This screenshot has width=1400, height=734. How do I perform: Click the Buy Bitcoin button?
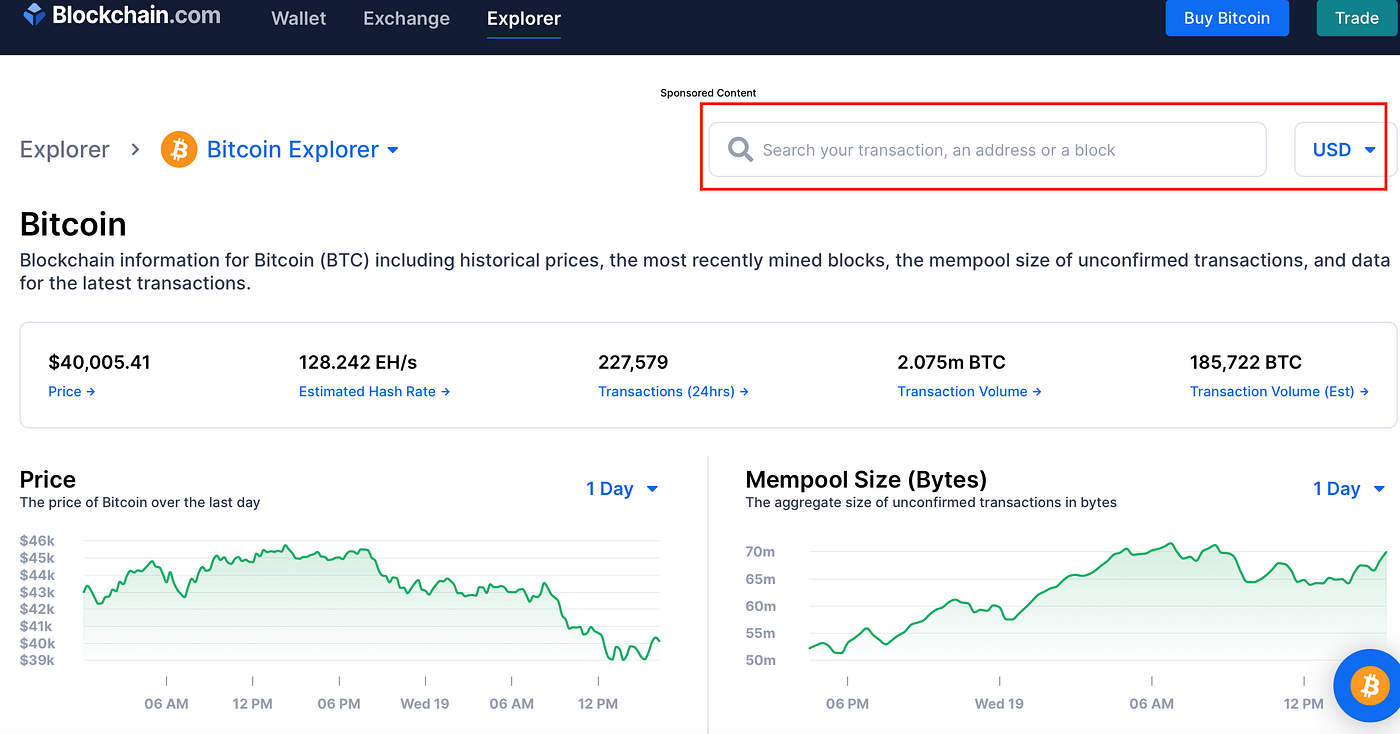pyautogui.click(x=1227, y=18)
